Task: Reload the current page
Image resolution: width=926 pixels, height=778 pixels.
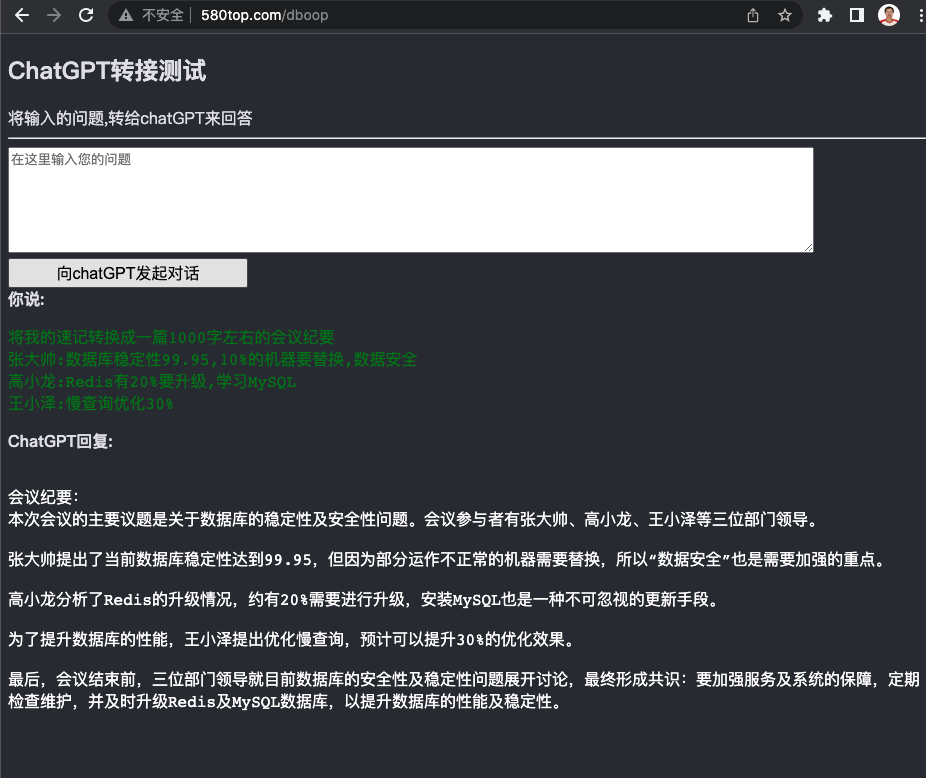Action: pyautogui.click(x=87, y=15)
